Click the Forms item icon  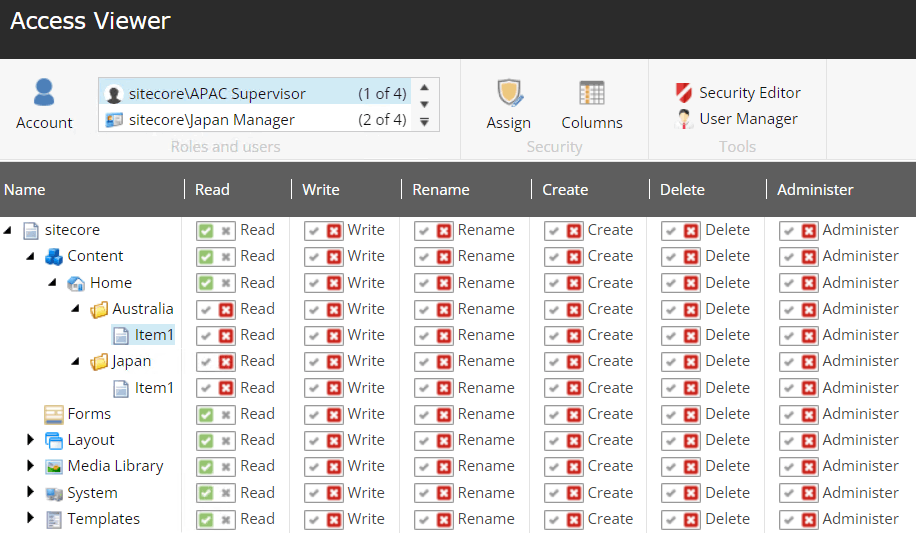pos(54,414)
